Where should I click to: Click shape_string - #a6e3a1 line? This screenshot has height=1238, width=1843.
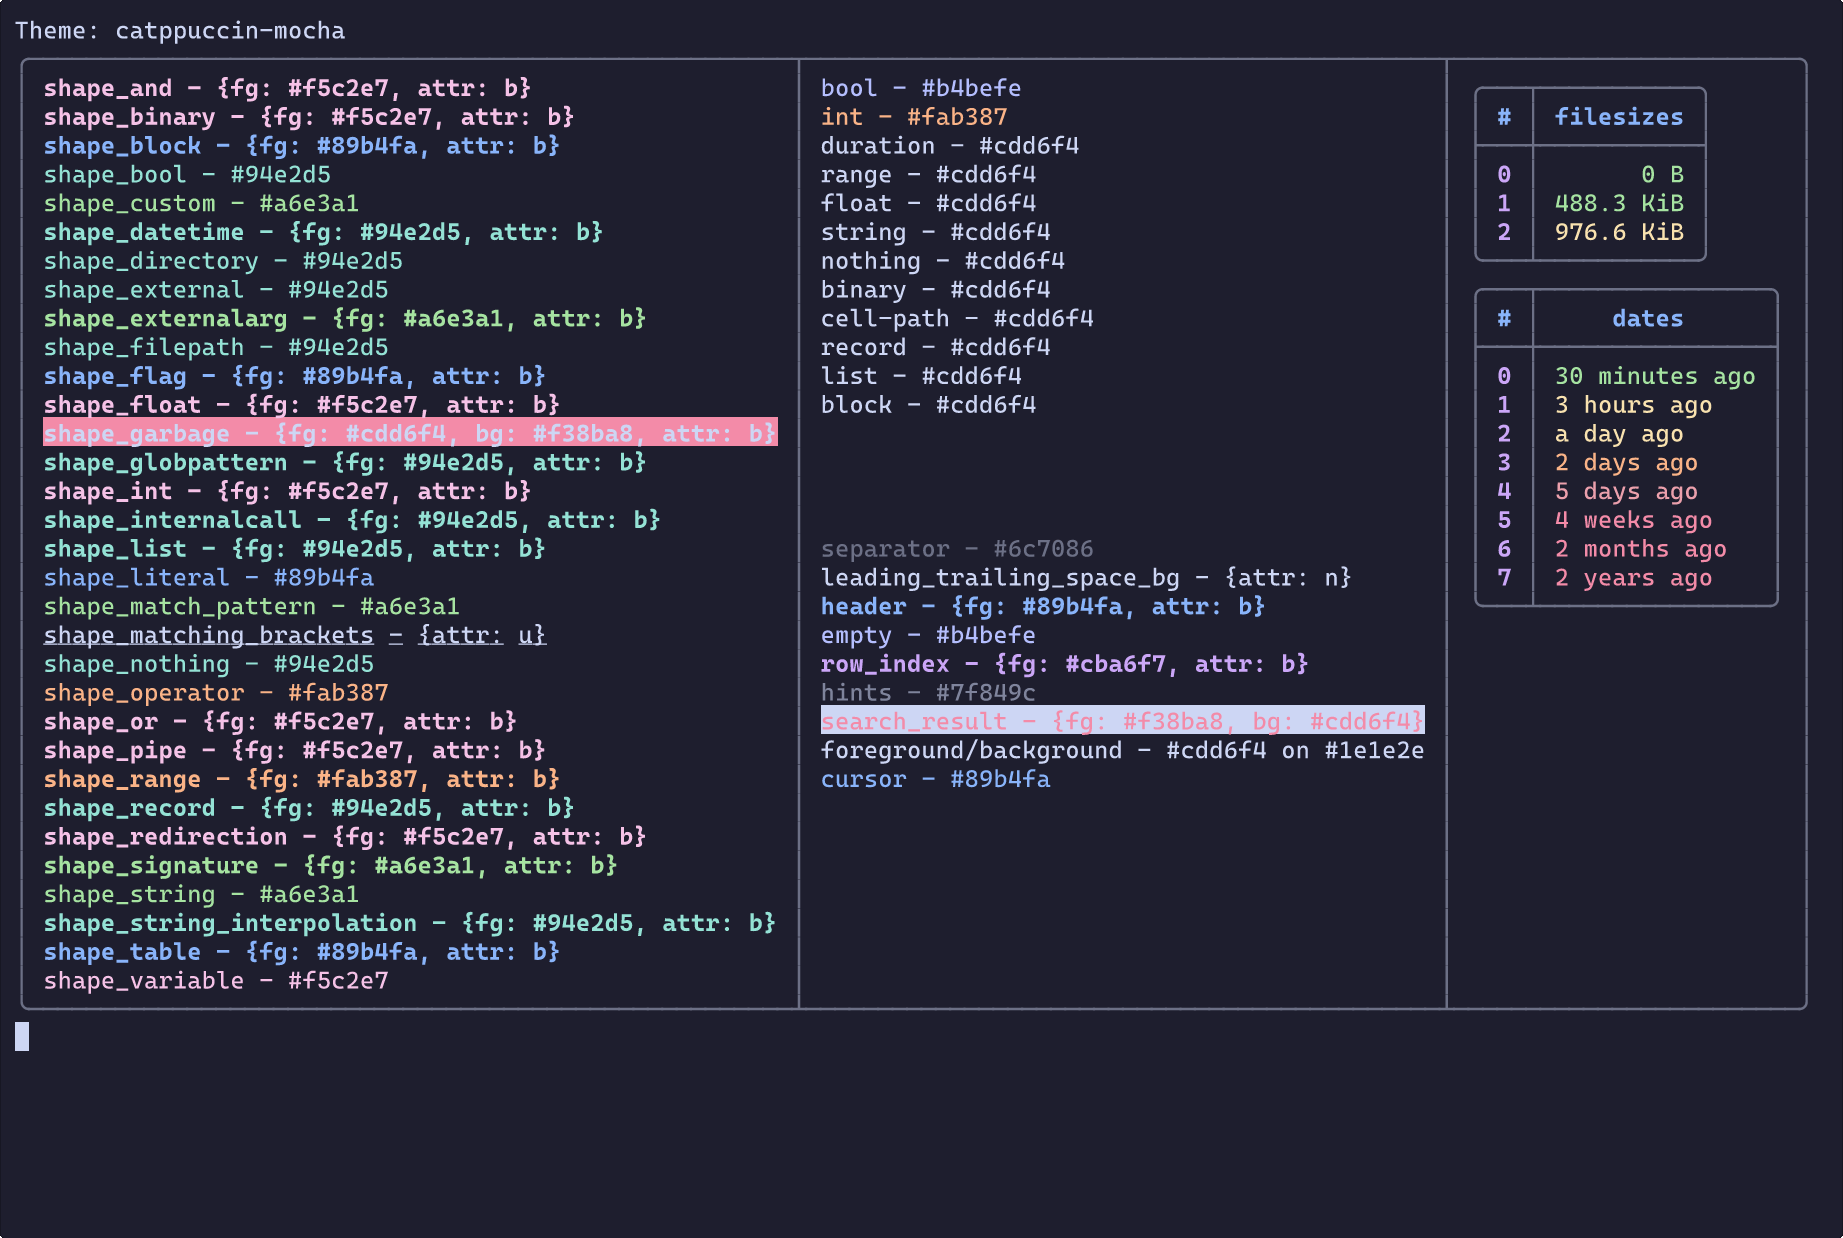click(x=201, y=895)
